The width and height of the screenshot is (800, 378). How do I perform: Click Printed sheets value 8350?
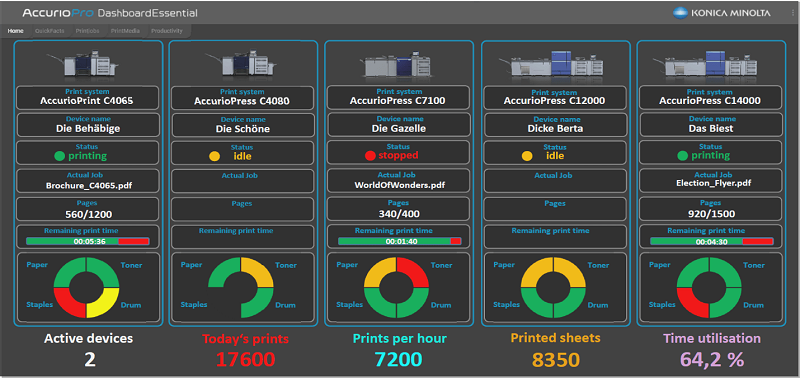point(556,360)
